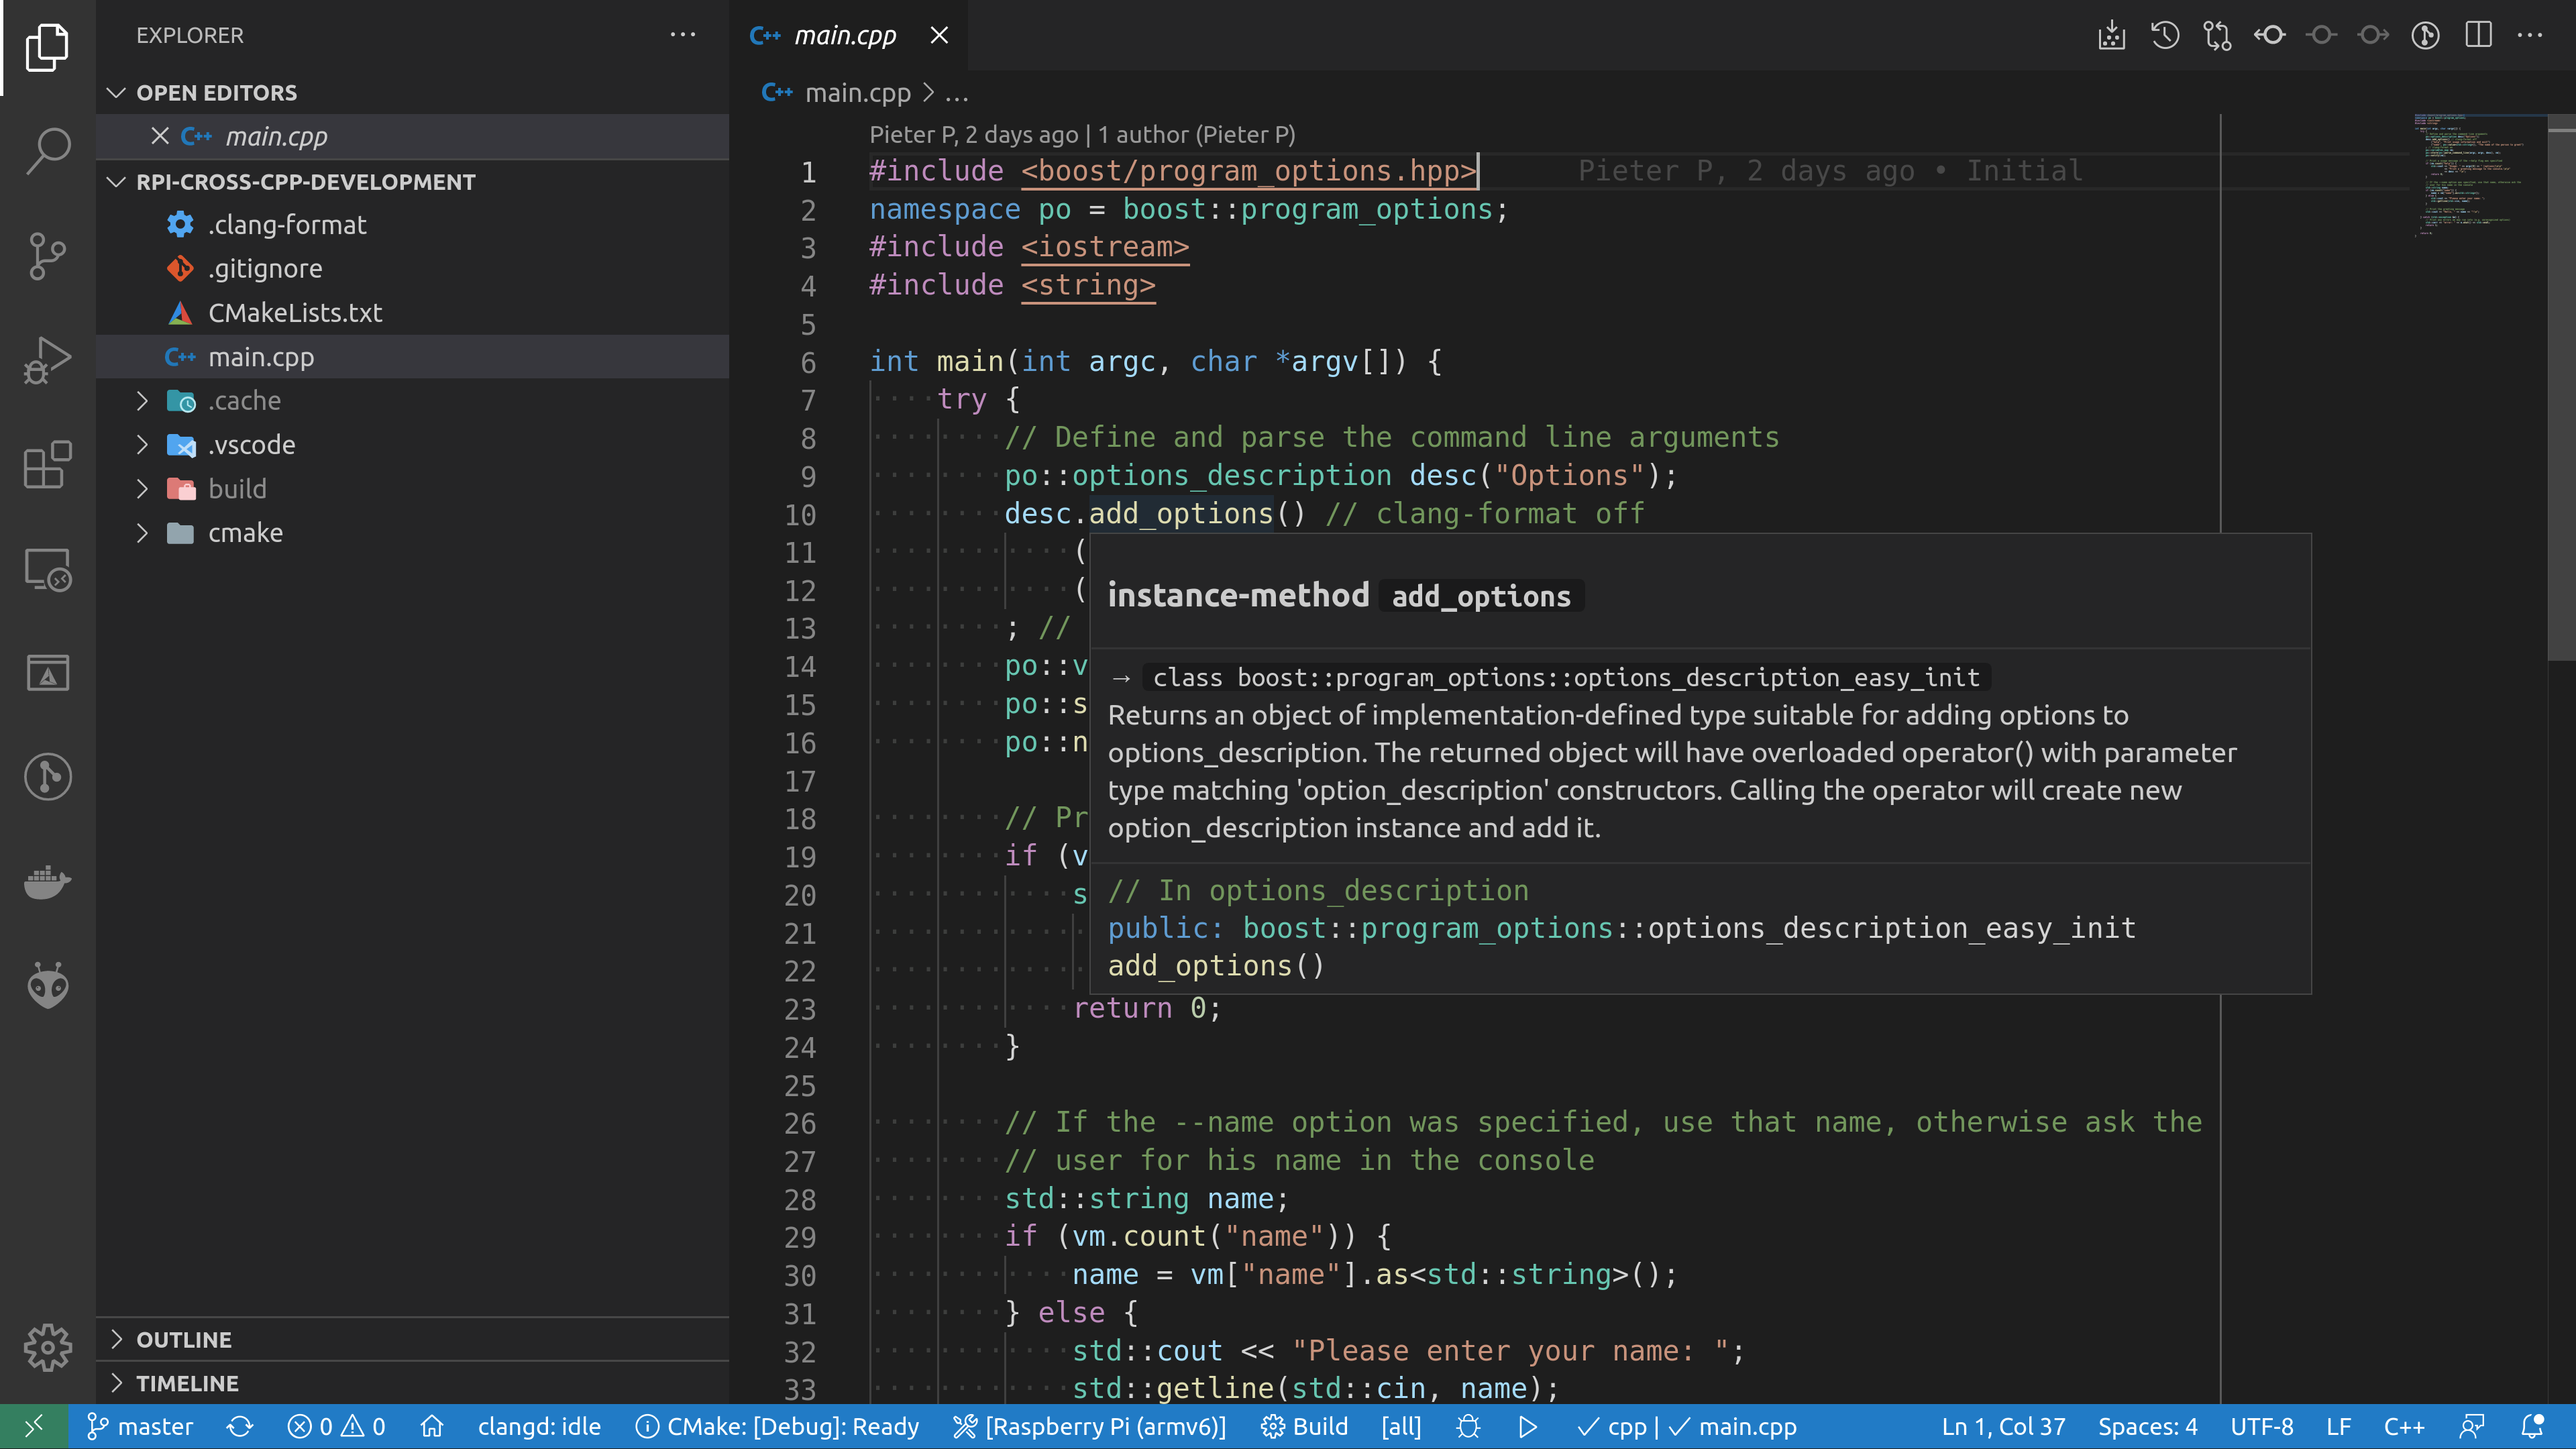Open the Source Control view
Viewport: 2576px width, 1449px height.
47,256
